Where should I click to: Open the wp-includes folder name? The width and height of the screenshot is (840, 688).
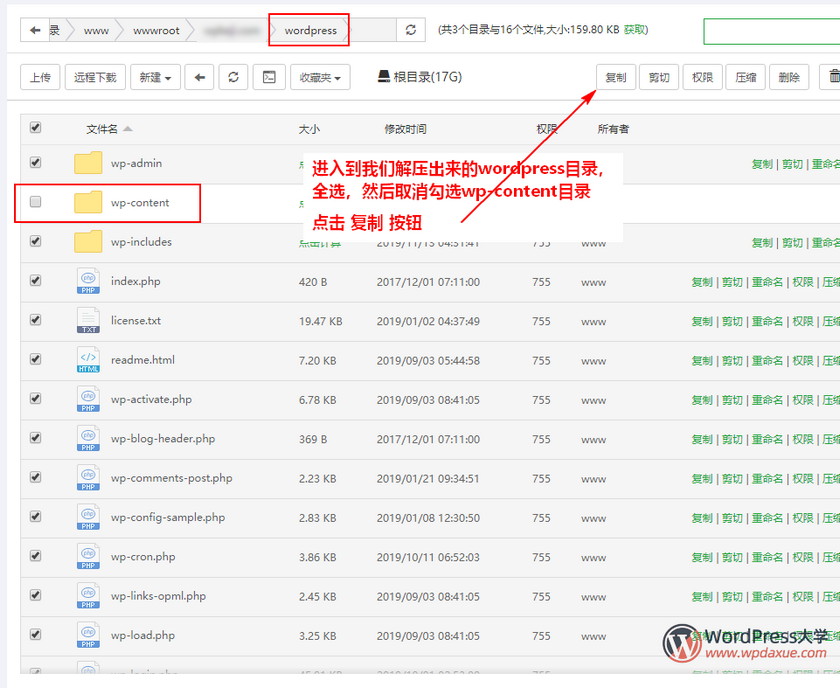(141, 242)
